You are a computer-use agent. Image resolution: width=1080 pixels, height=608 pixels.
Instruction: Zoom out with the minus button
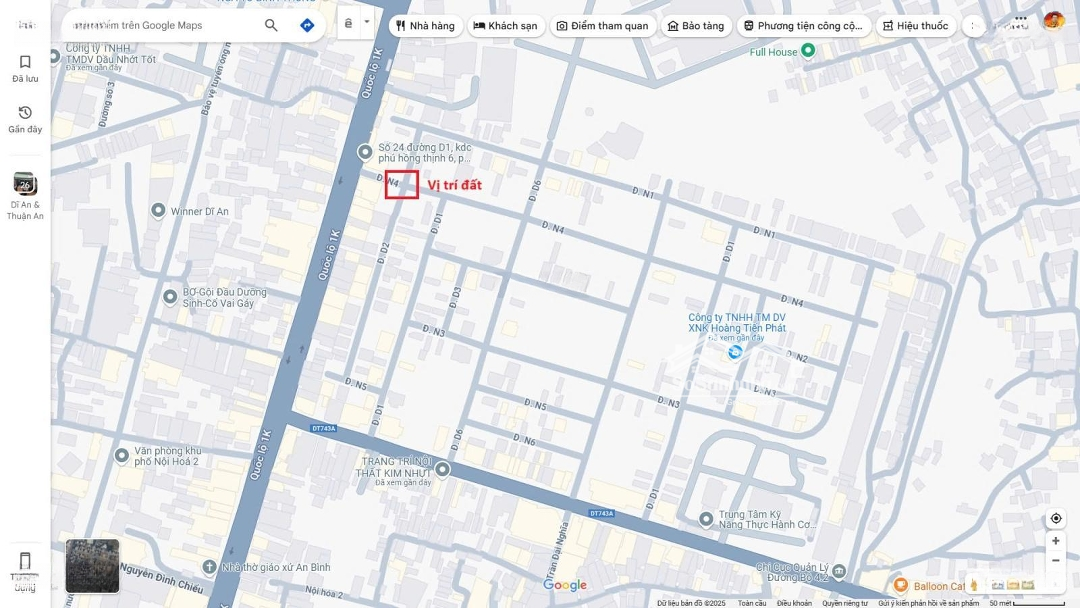[1055, 560]
